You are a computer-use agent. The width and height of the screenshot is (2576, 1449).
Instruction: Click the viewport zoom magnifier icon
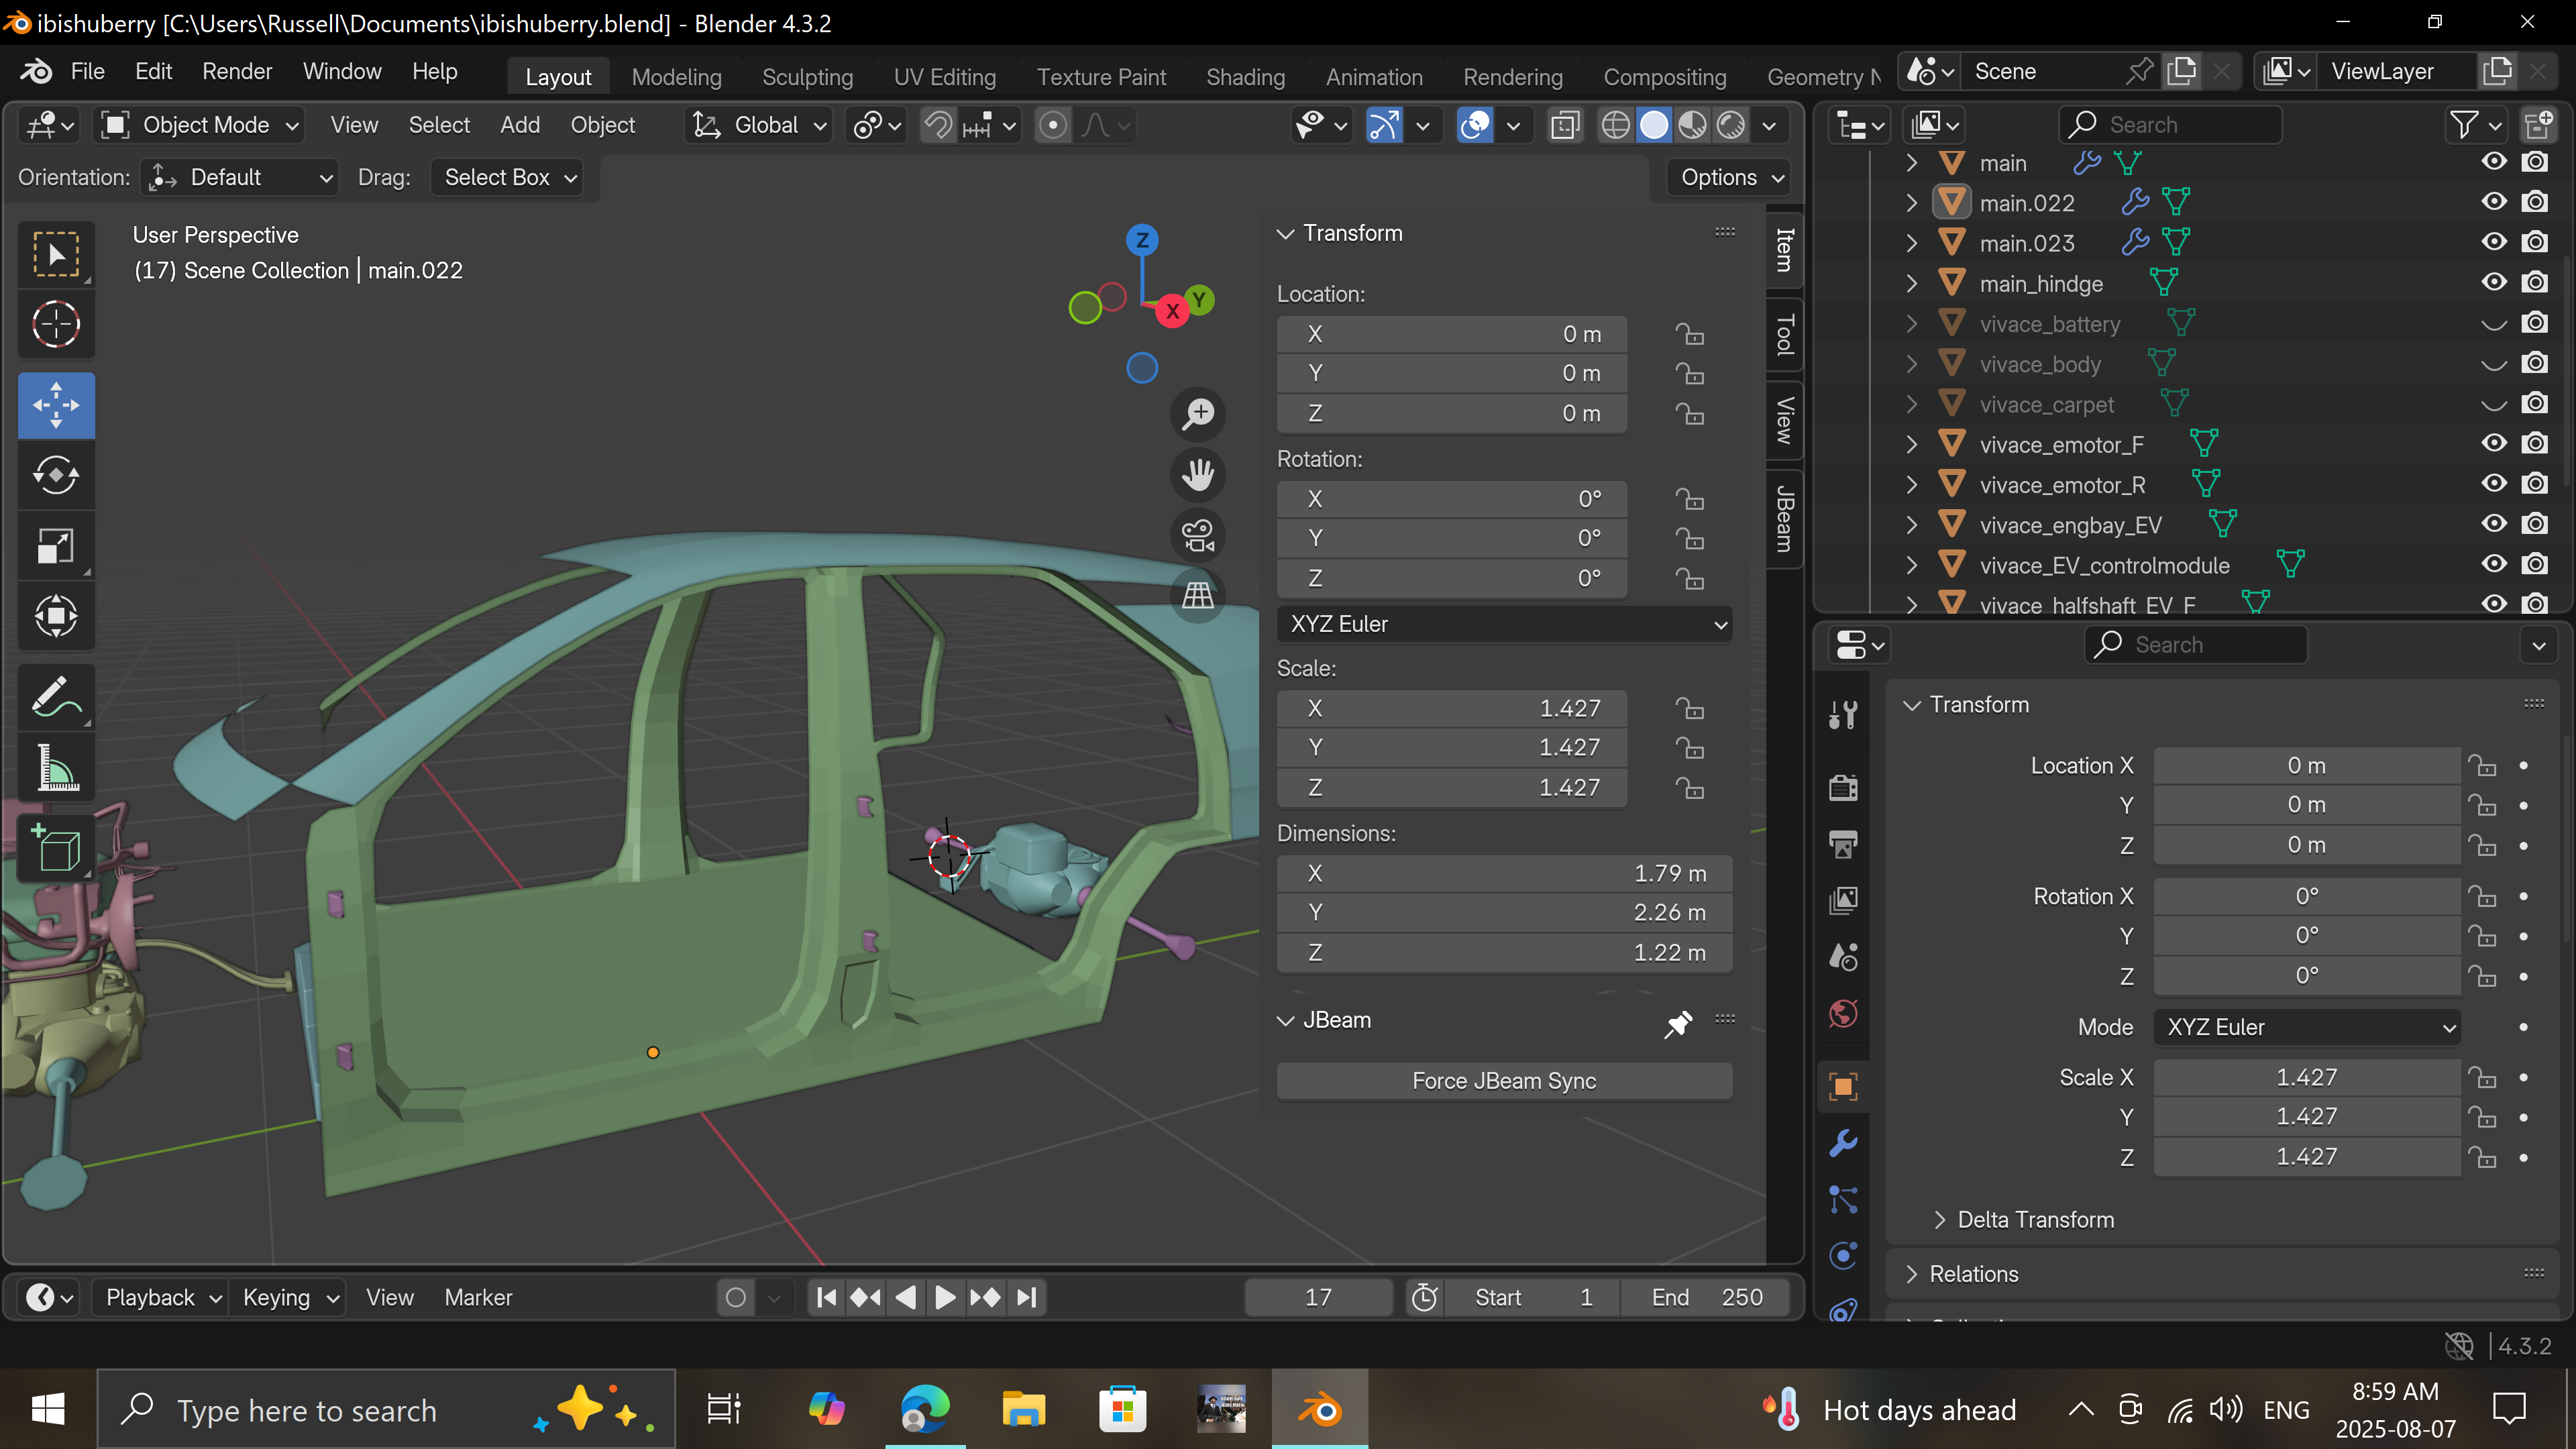click(1198, 414)
